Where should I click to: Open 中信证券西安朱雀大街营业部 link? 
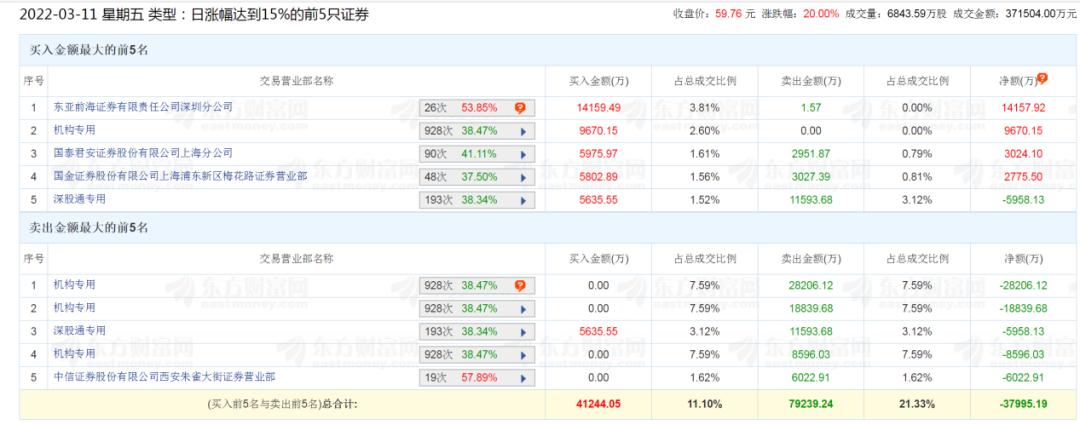[164, 377]
